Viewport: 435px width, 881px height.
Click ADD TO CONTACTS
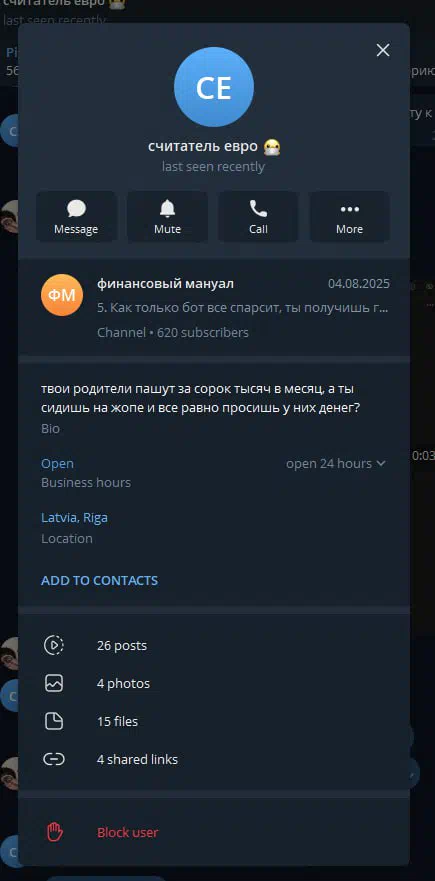pyautogui.click(x=99, y=580)
